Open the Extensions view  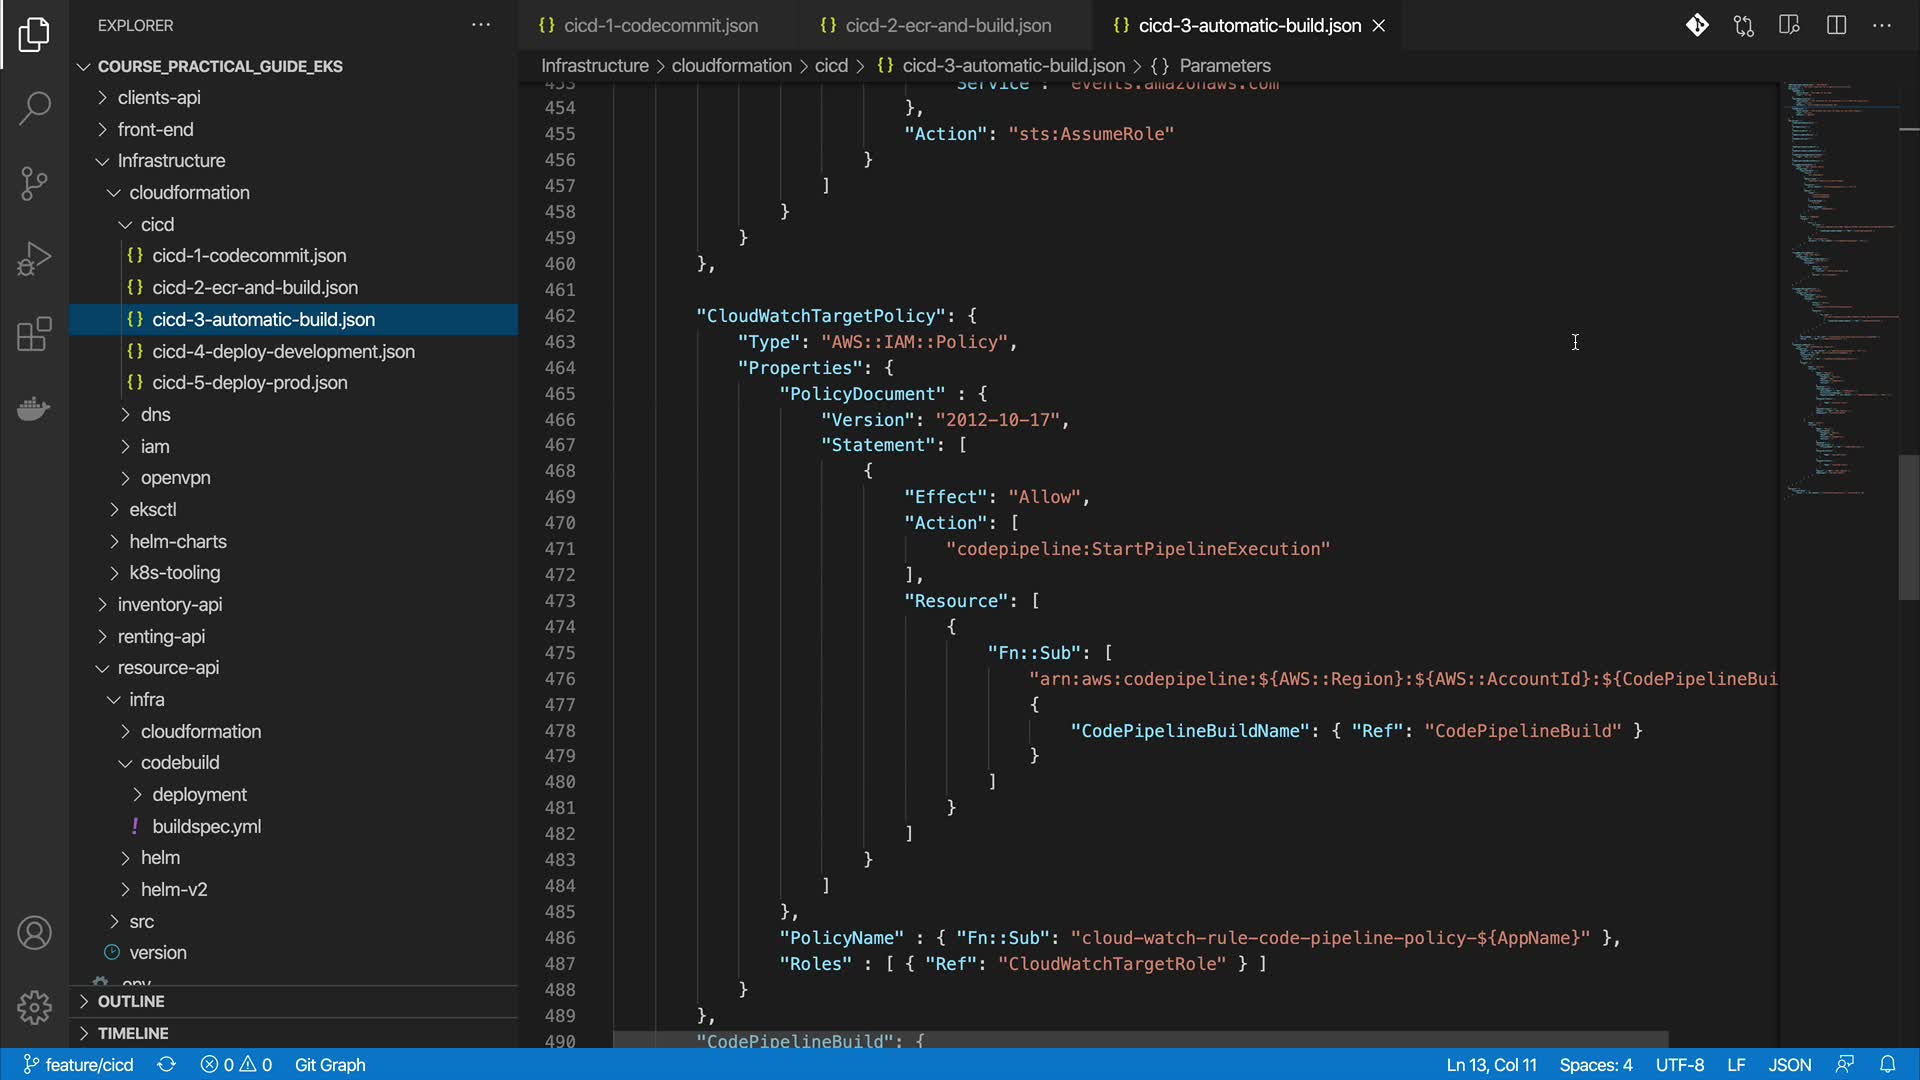(x=34, y=334)
